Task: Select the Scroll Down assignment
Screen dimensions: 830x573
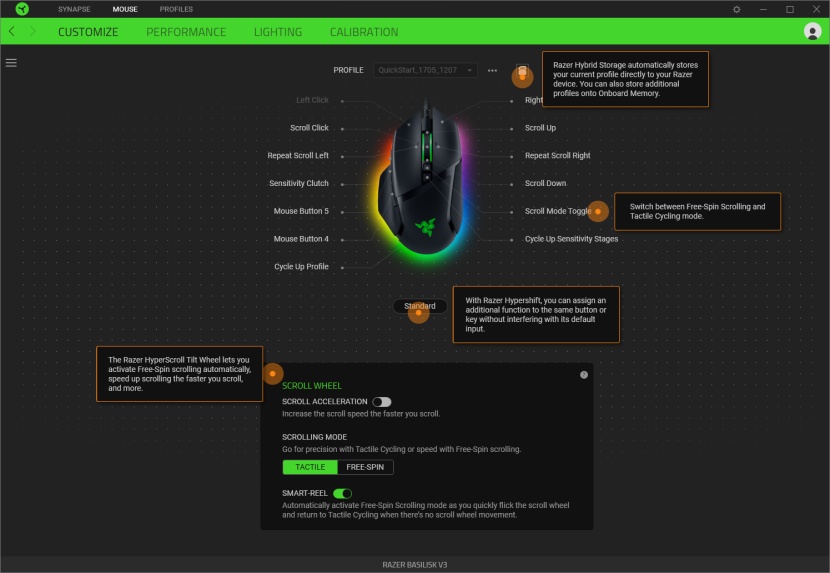Action: (545, 183)
